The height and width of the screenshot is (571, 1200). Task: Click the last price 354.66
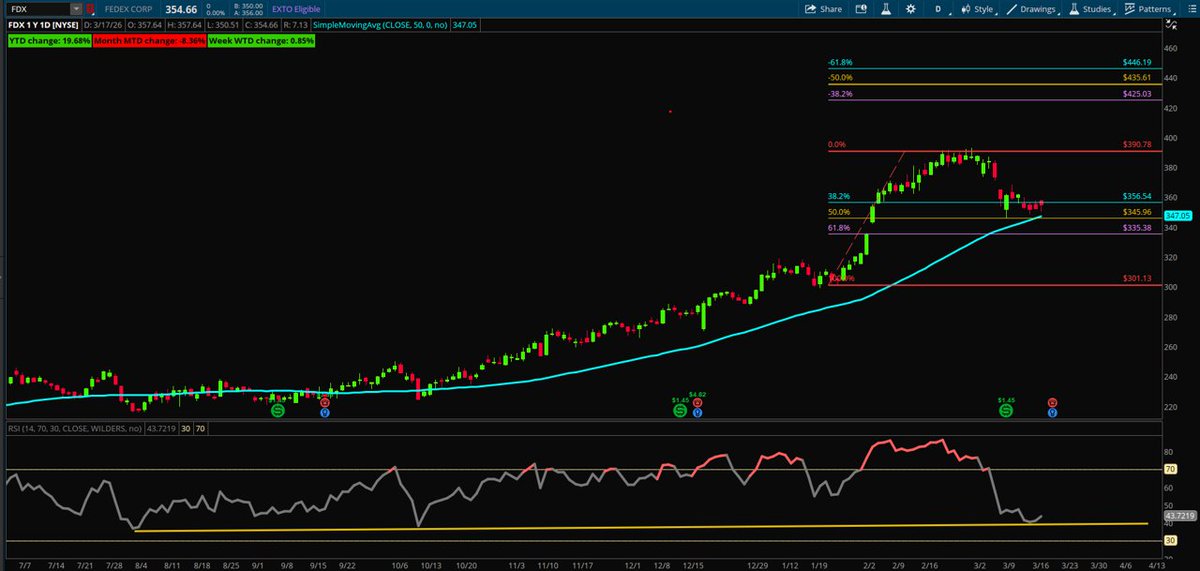point(182,9)
